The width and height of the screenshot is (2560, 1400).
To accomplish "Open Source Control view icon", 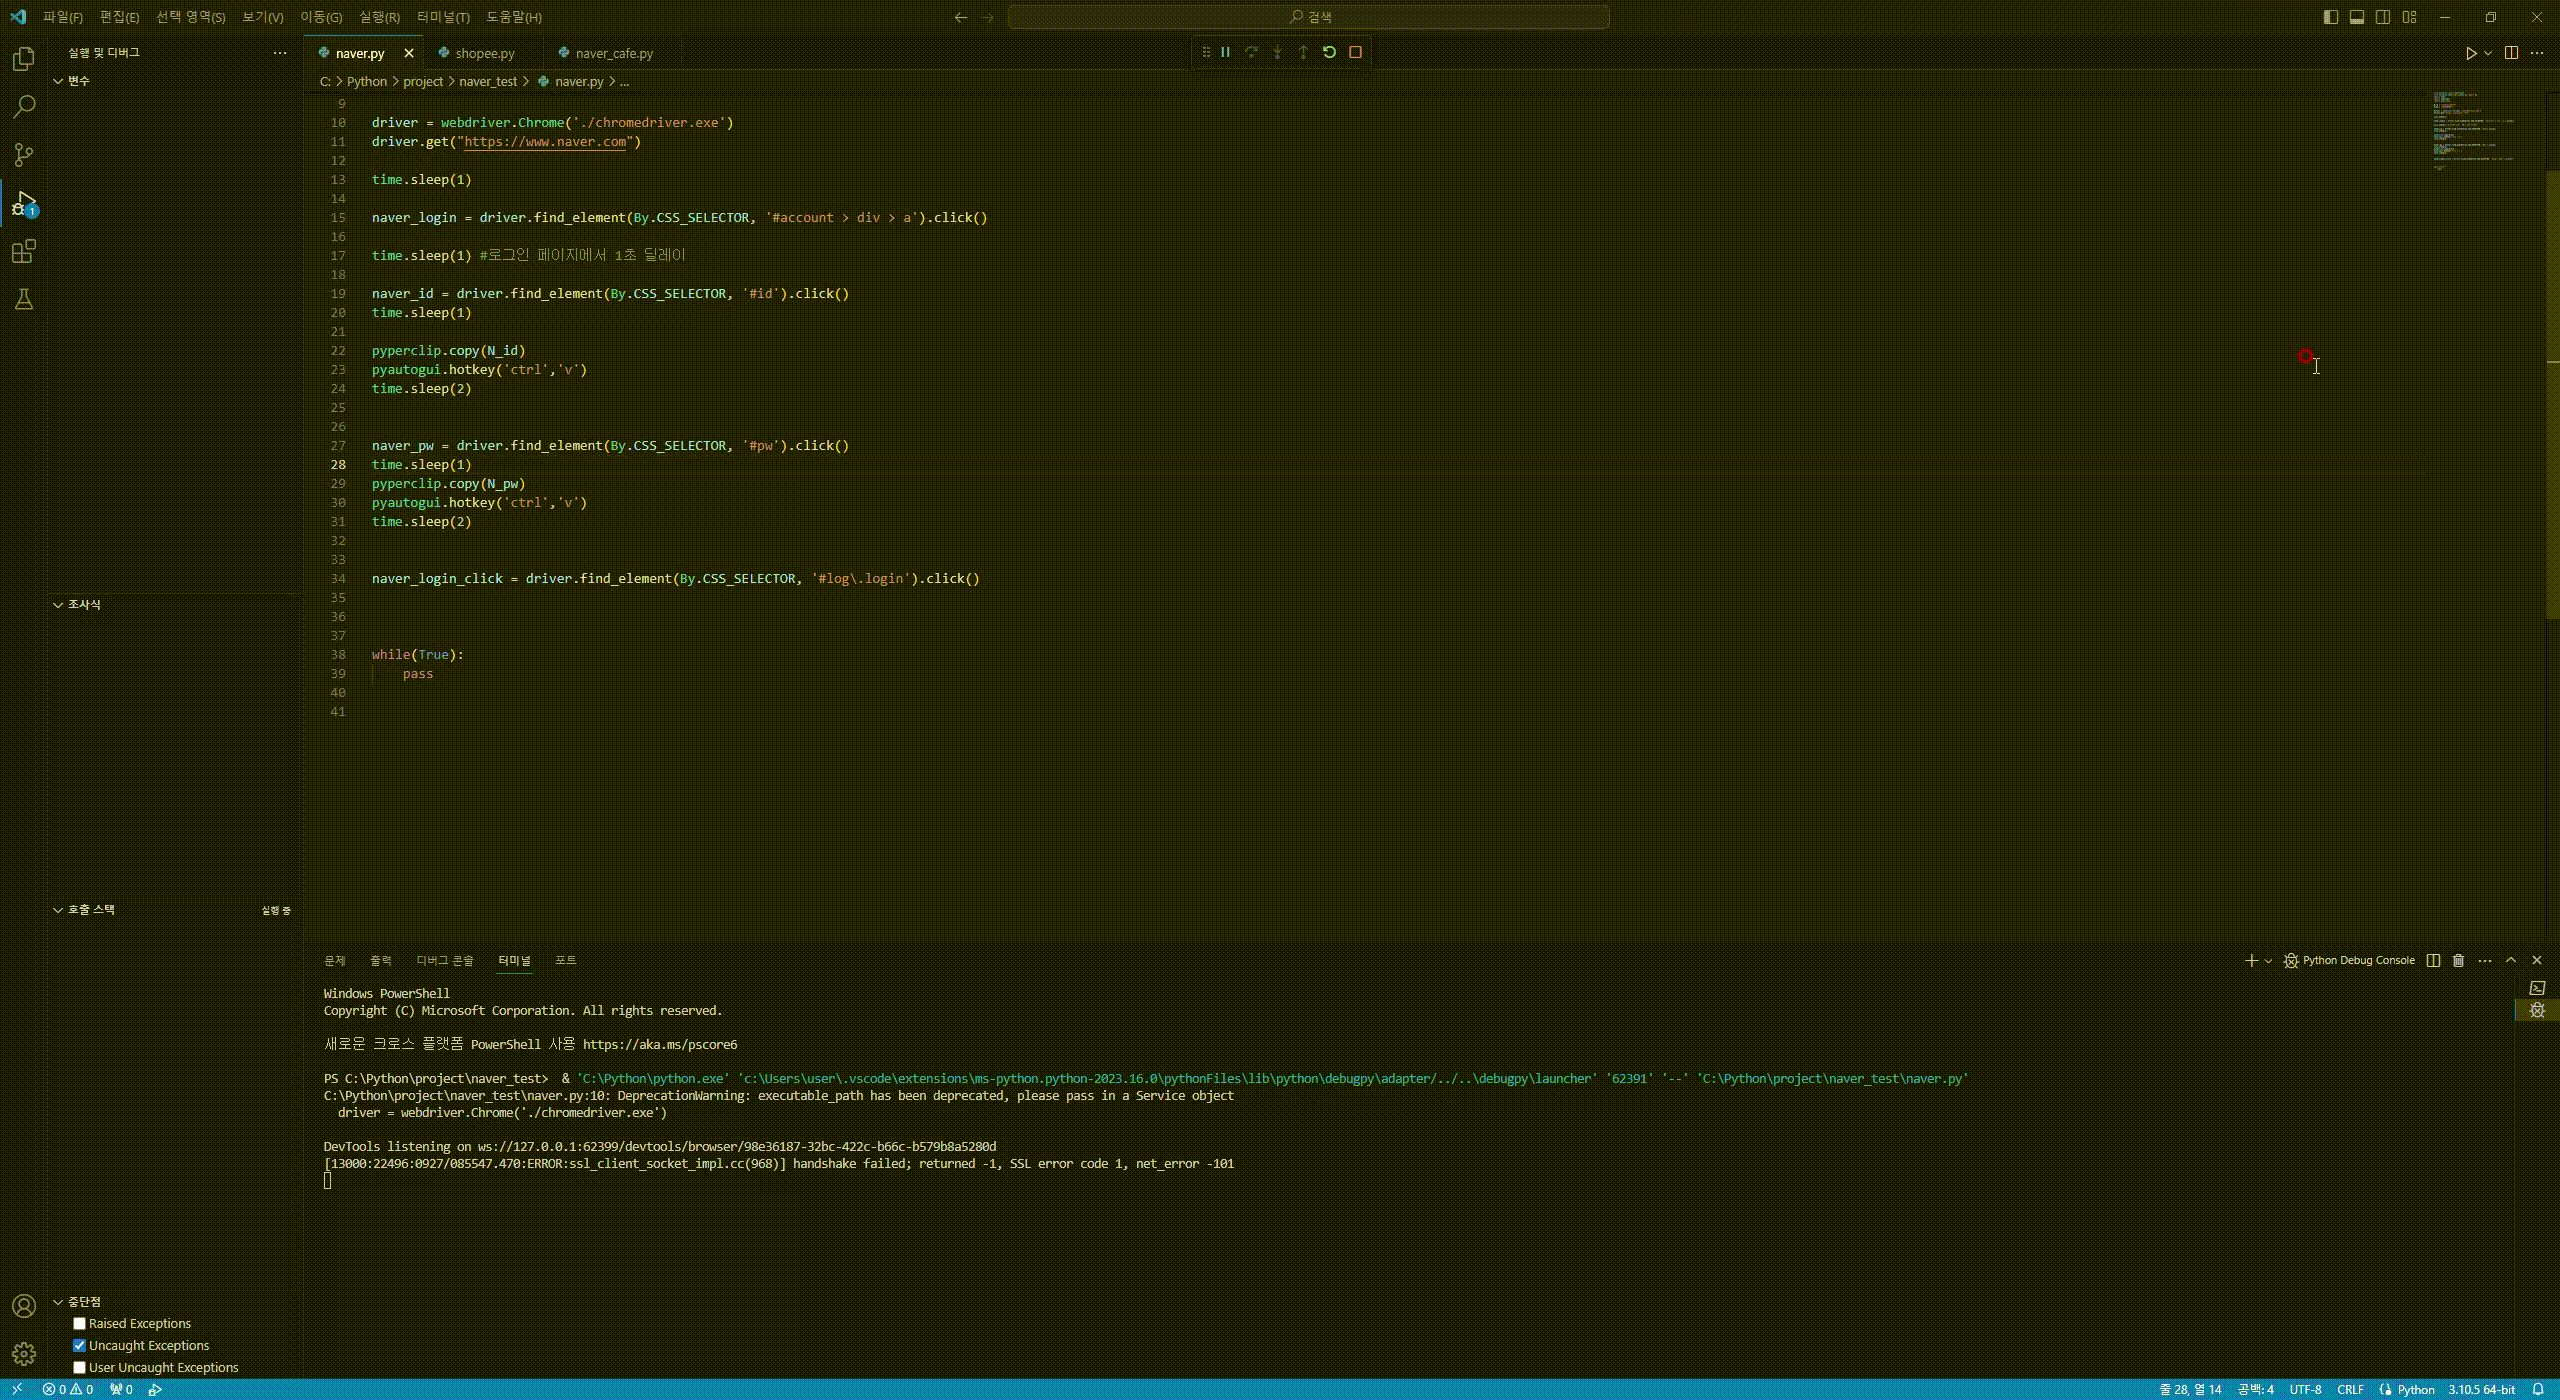I will (24, 155).
